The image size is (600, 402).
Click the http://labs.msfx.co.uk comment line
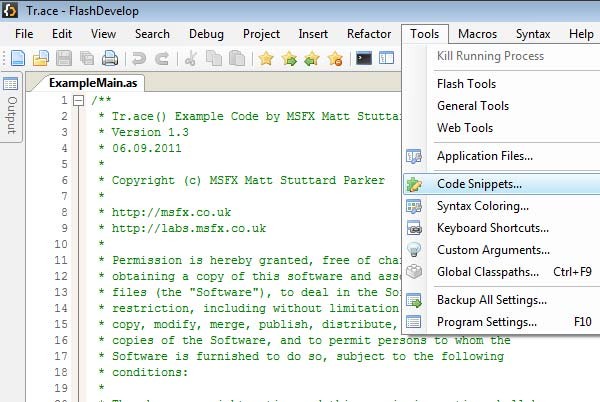coord(189,228)
